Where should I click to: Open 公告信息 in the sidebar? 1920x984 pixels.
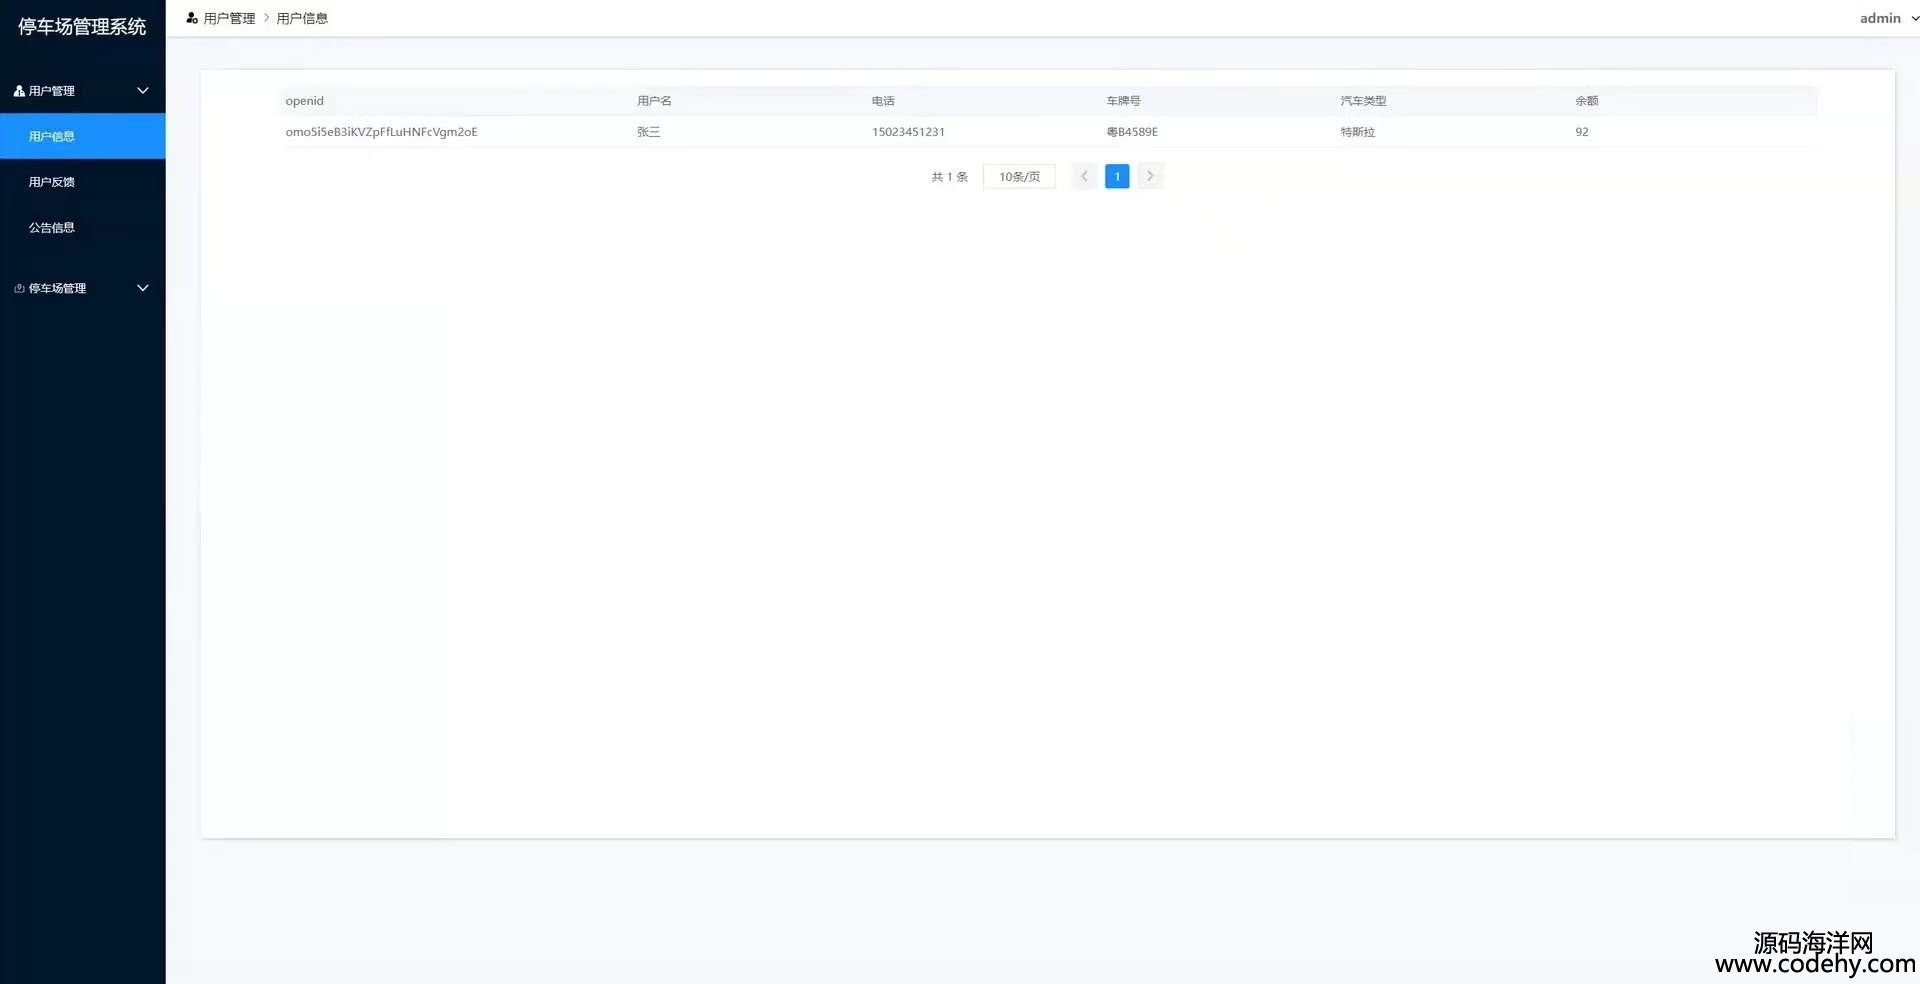[x=83, y=228]
